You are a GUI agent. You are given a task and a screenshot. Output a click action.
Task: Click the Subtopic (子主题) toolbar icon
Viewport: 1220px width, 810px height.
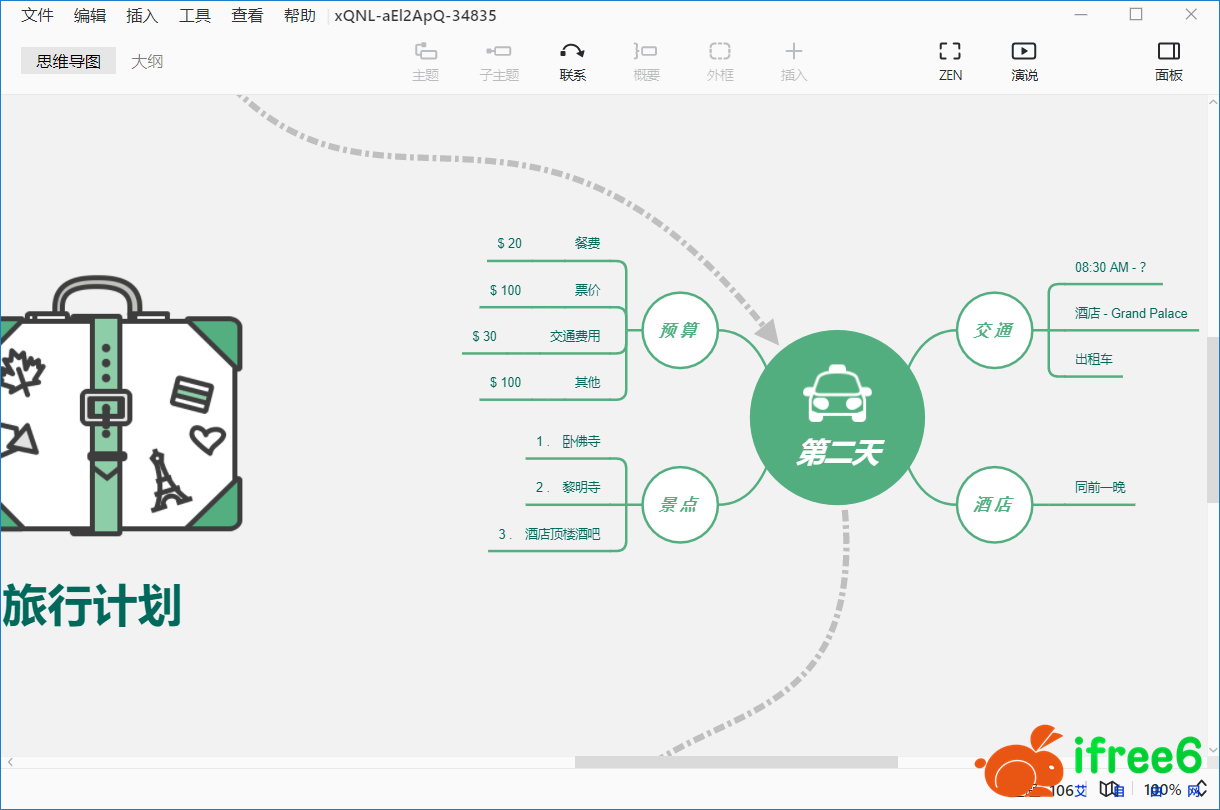point(499,52)
